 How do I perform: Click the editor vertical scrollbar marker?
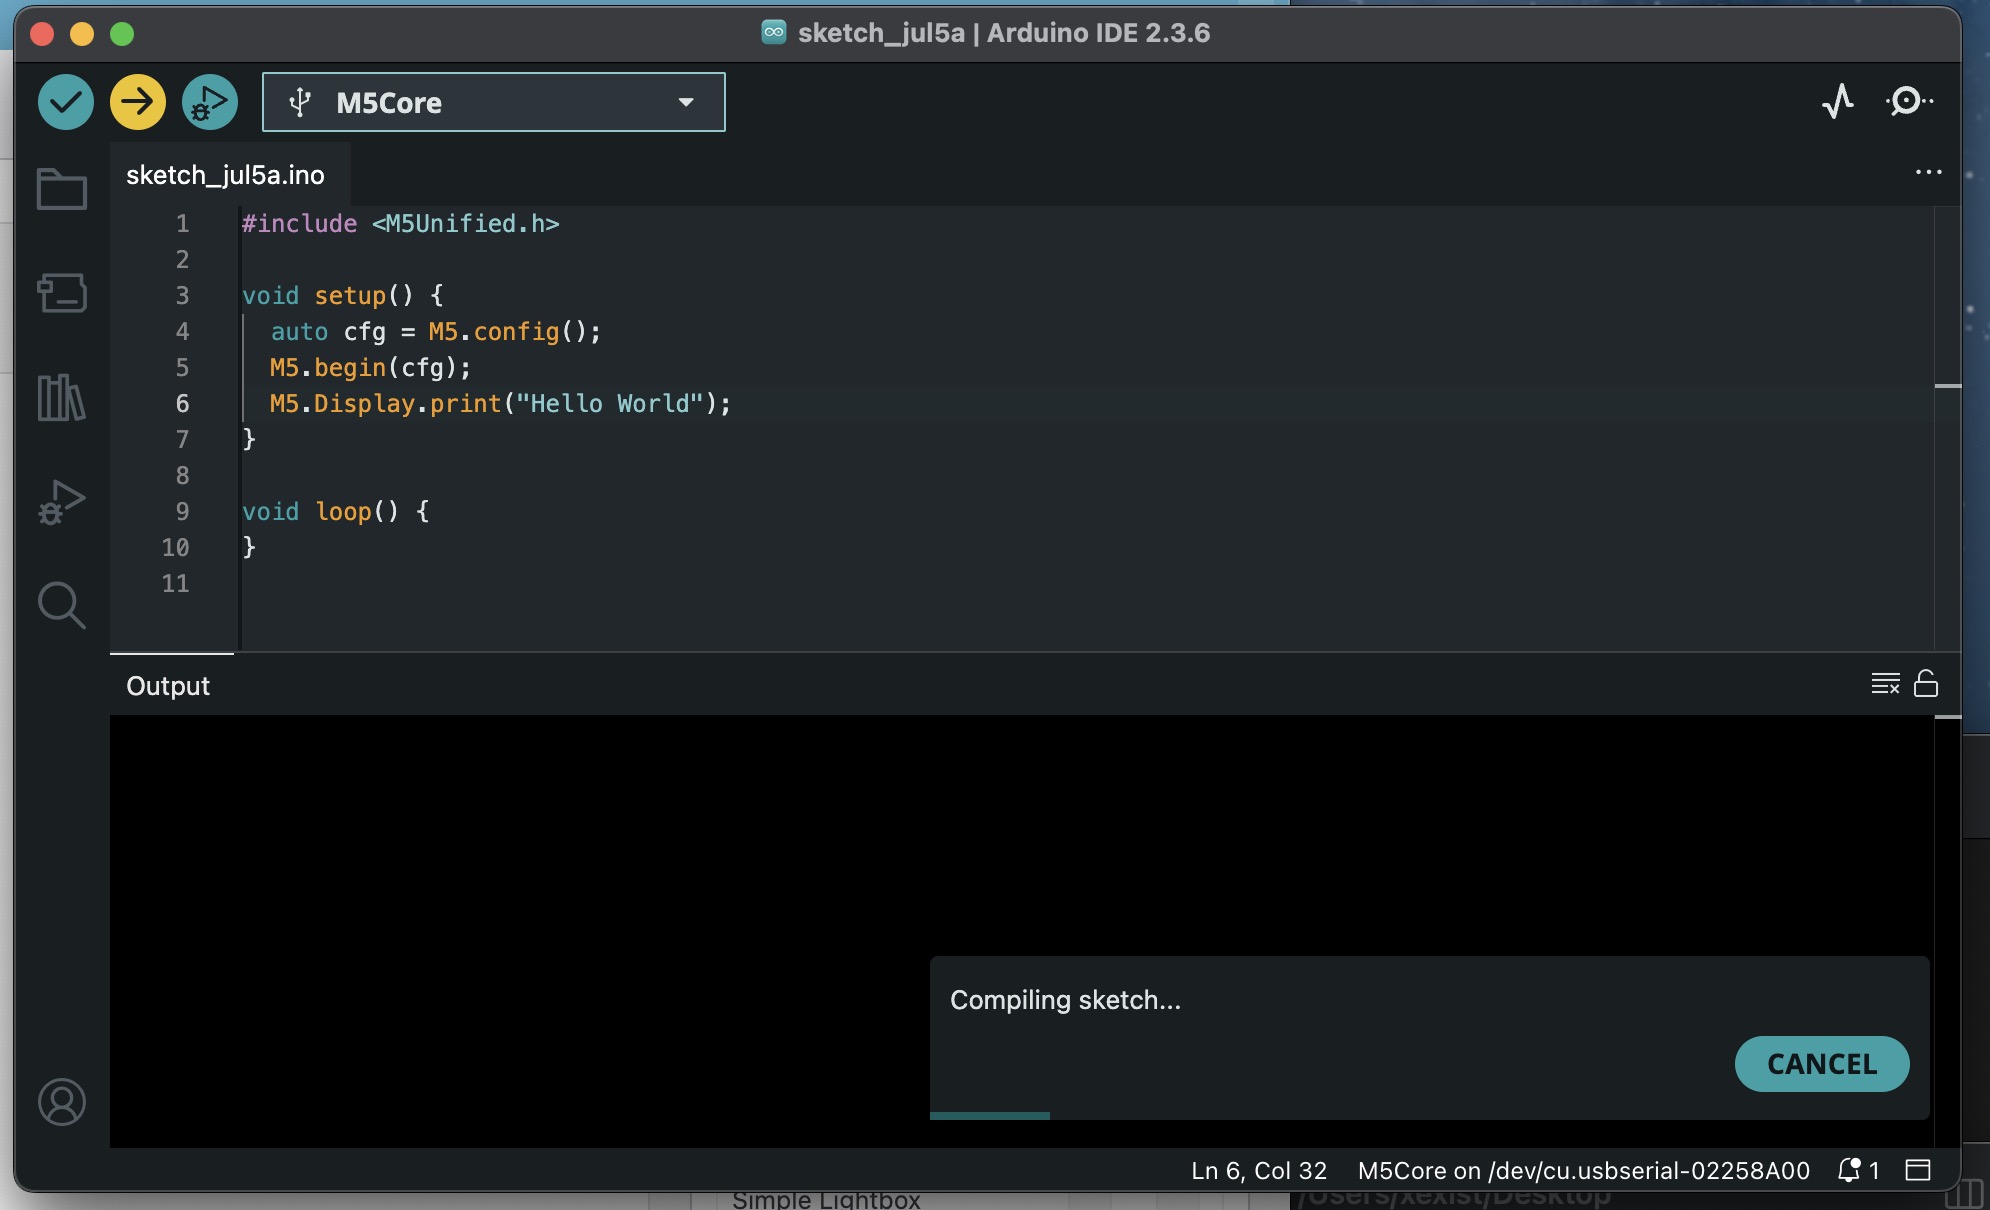click(1947, 386)
